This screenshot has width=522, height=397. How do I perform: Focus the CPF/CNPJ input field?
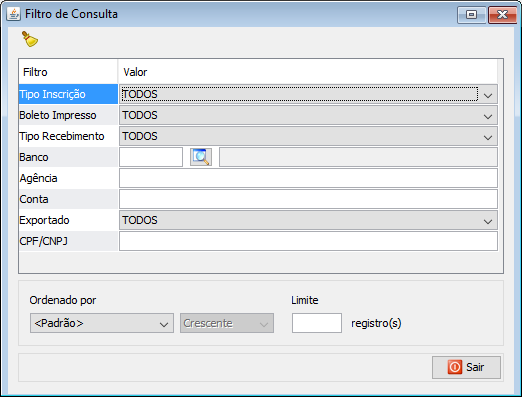click(308, 241)
